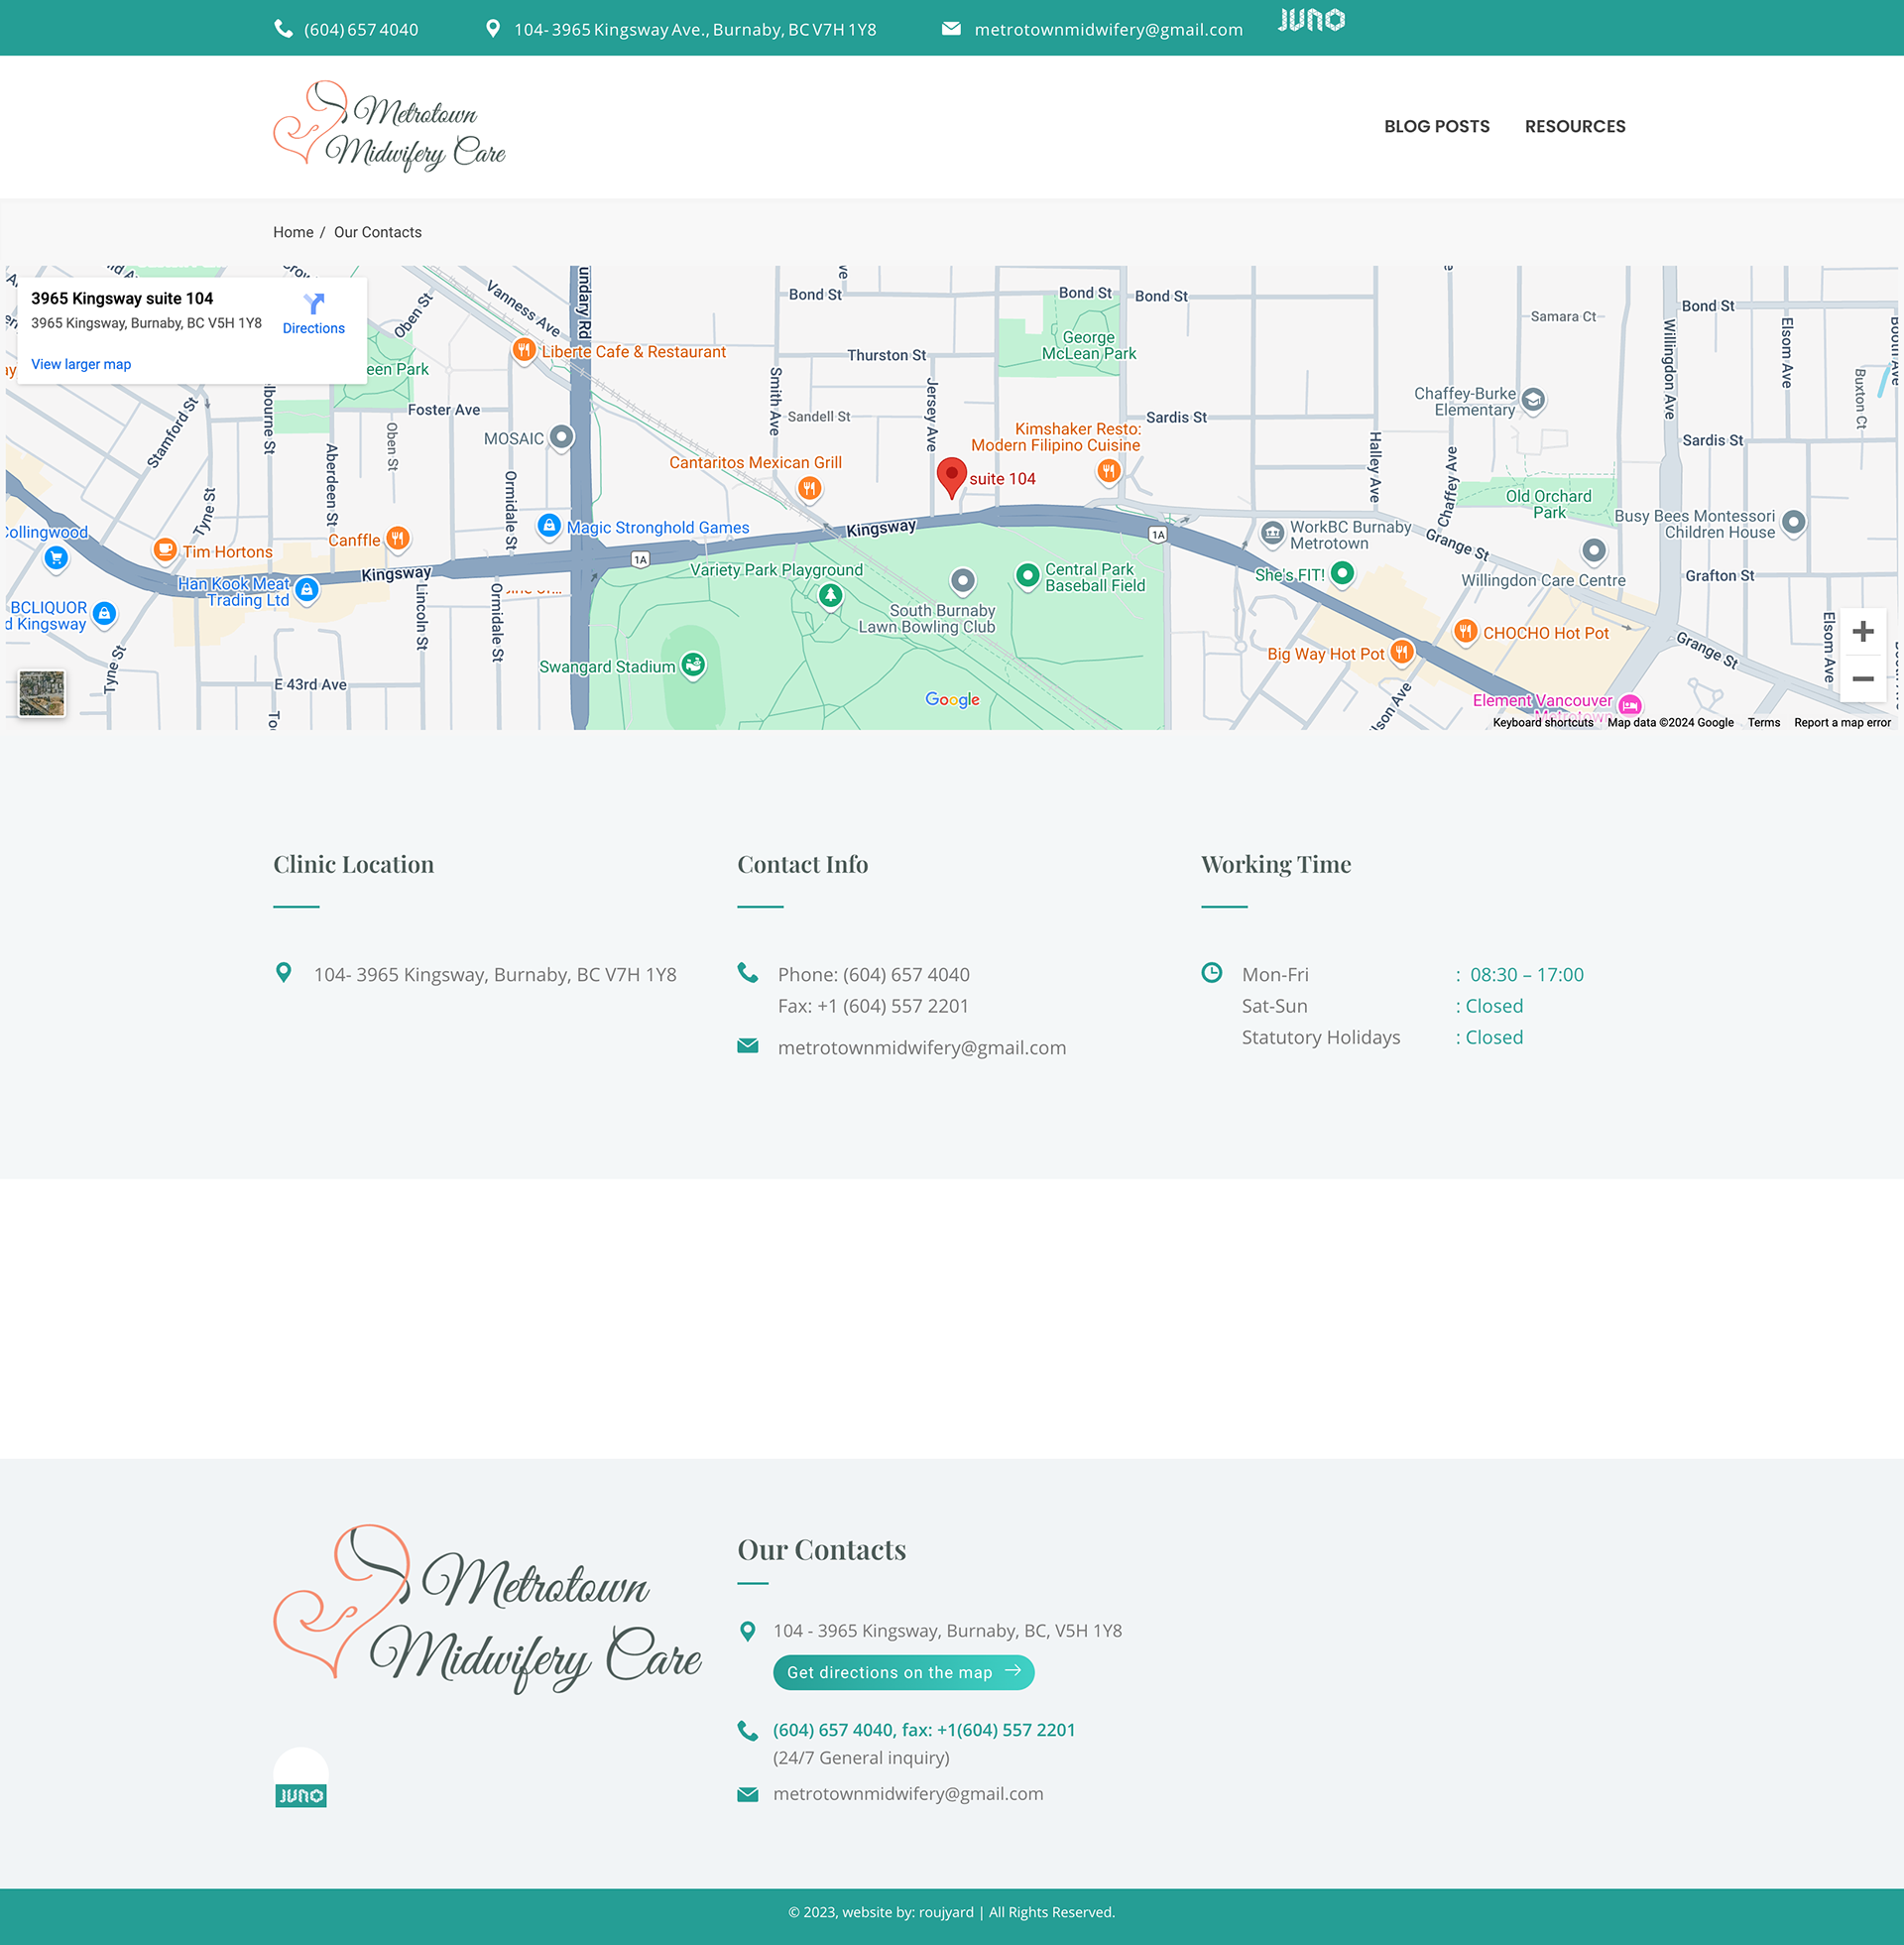
Task: Open Keyboard shortcuts on map
Action: click(1543, 722)
